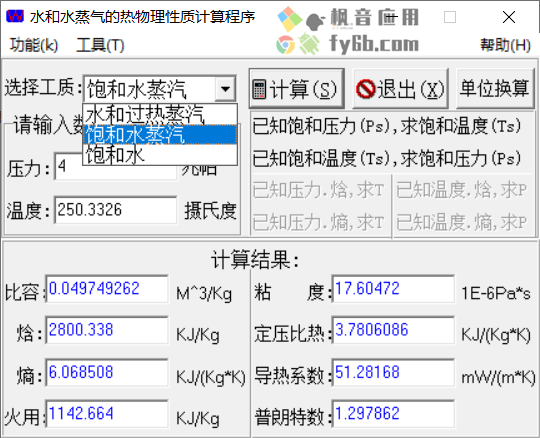Open the 功能(k) menu
This screenshot has width=540, height=438.
pyautogui.click(x=33, y=45)
